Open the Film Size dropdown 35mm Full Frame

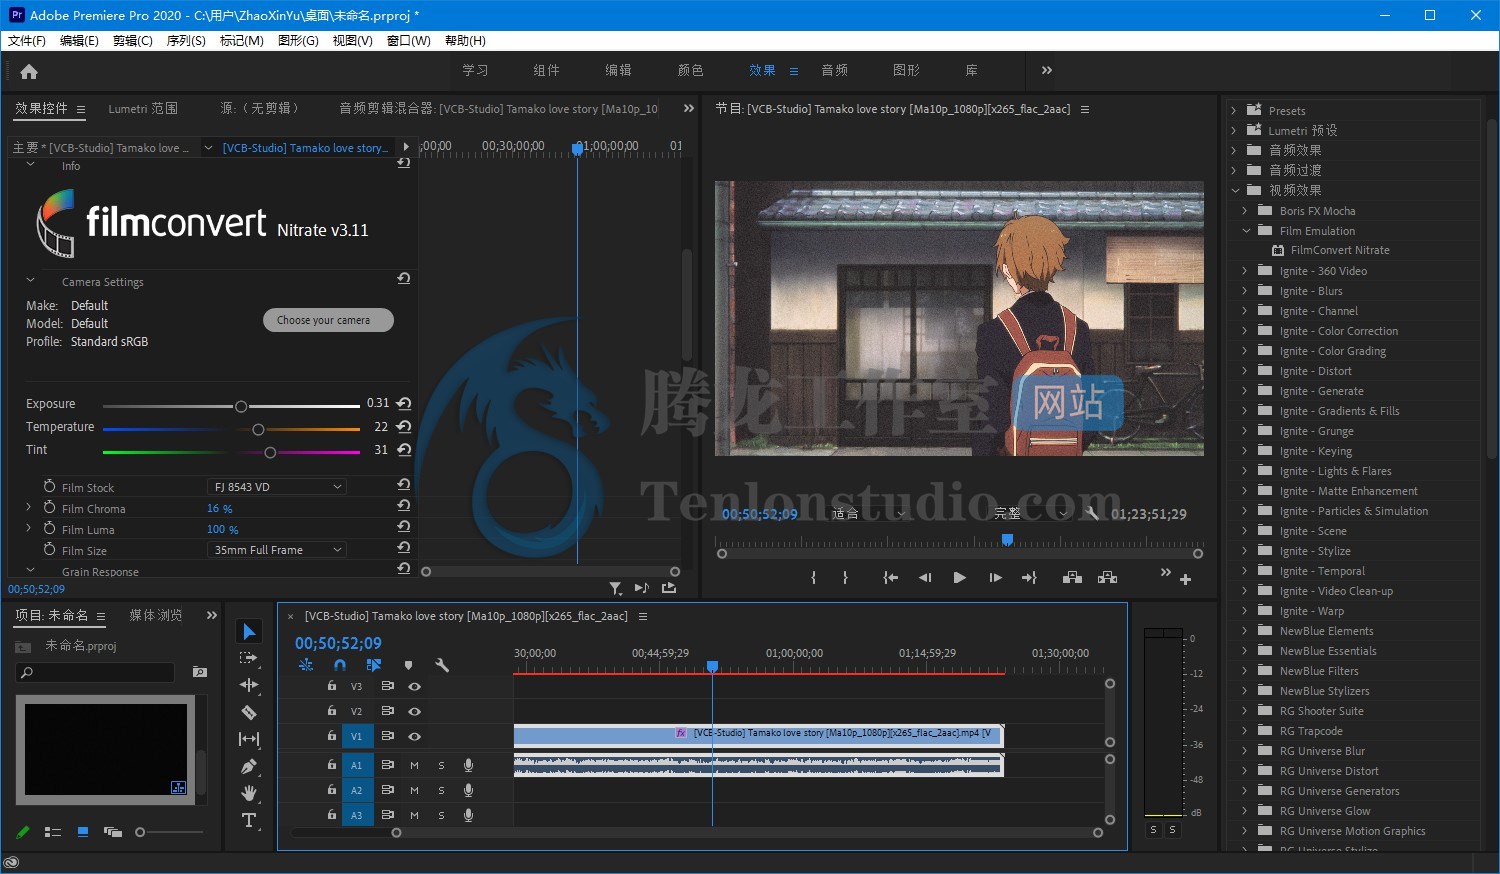click(276, 550)
